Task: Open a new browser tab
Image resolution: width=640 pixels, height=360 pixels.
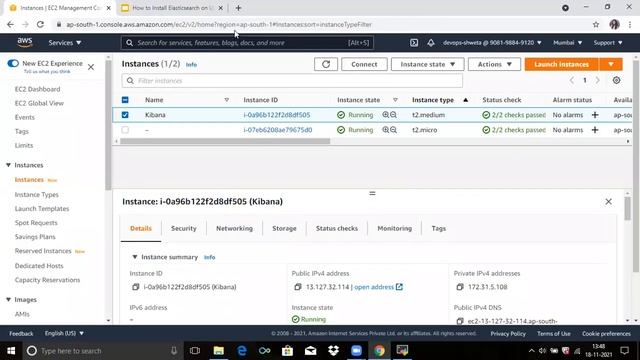Action: click(x=238, y=8)
